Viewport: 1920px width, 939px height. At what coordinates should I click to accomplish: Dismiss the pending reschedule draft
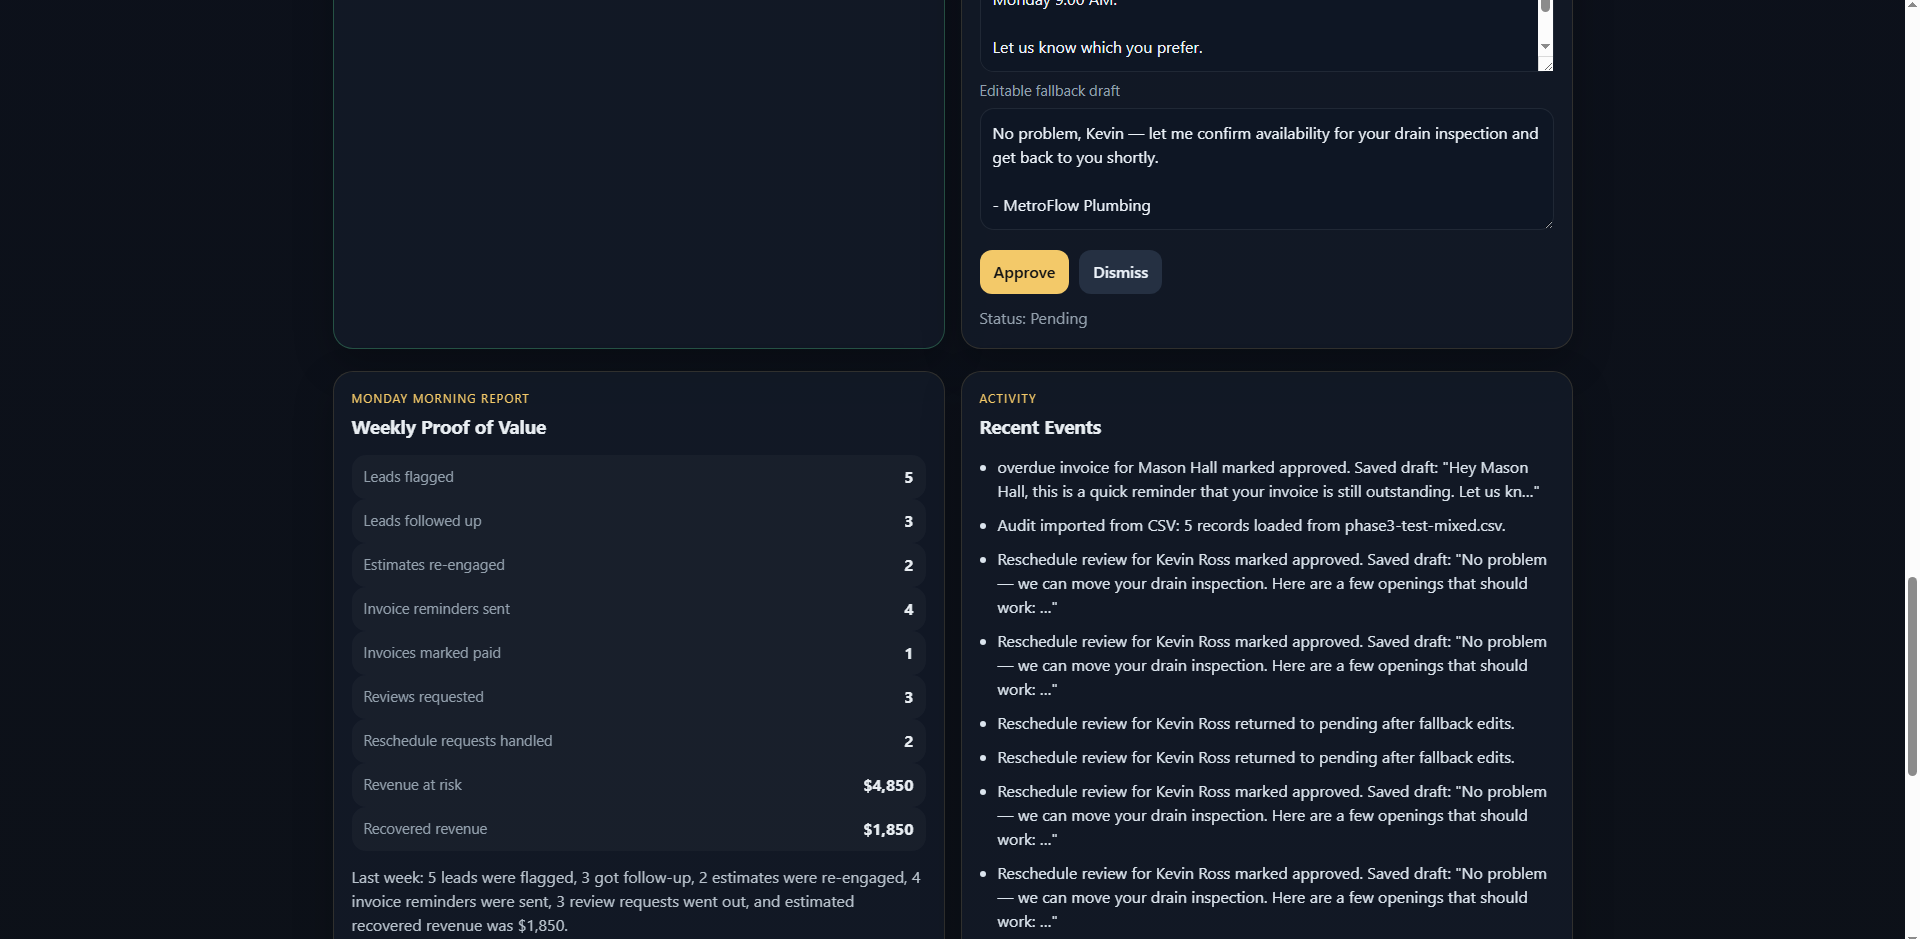coord(1119,271)
